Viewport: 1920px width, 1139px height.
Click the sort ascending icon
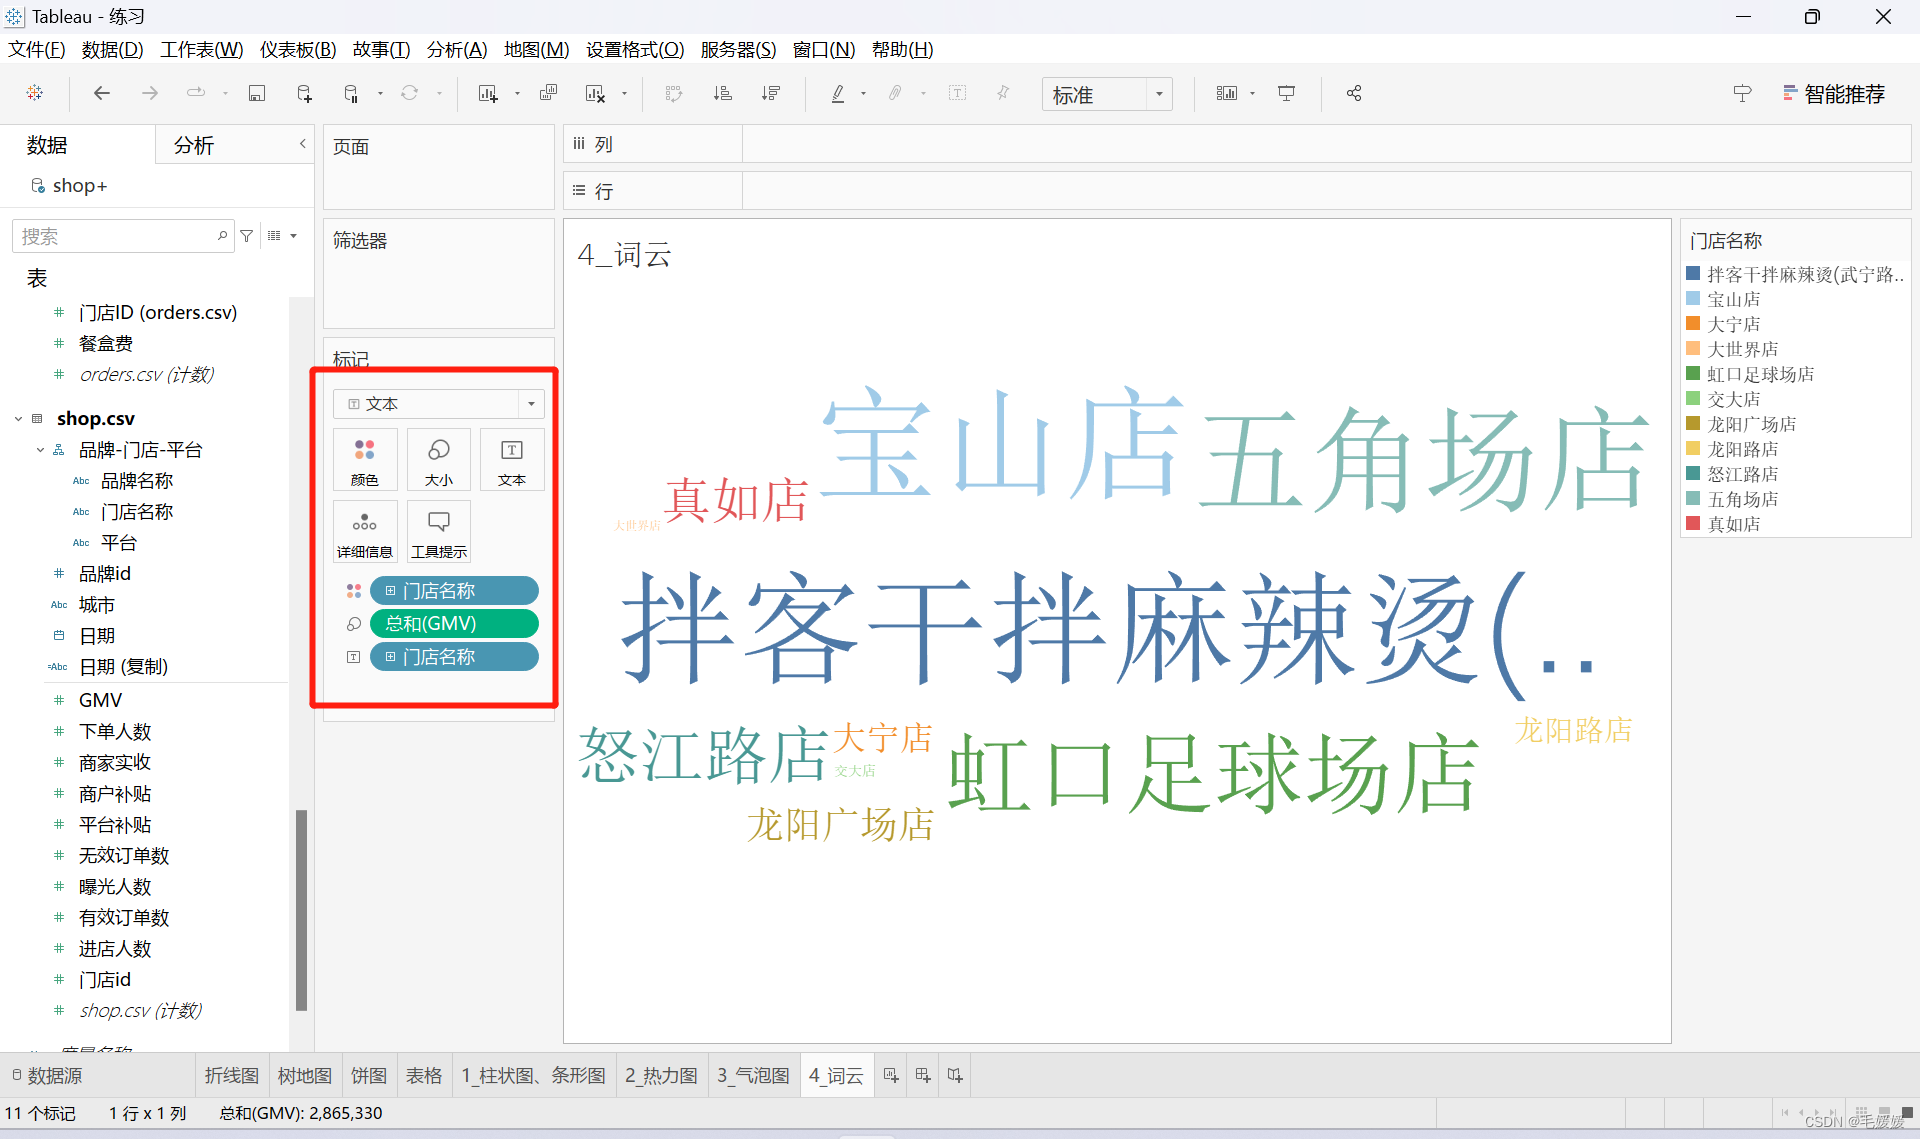pos(722,93)
